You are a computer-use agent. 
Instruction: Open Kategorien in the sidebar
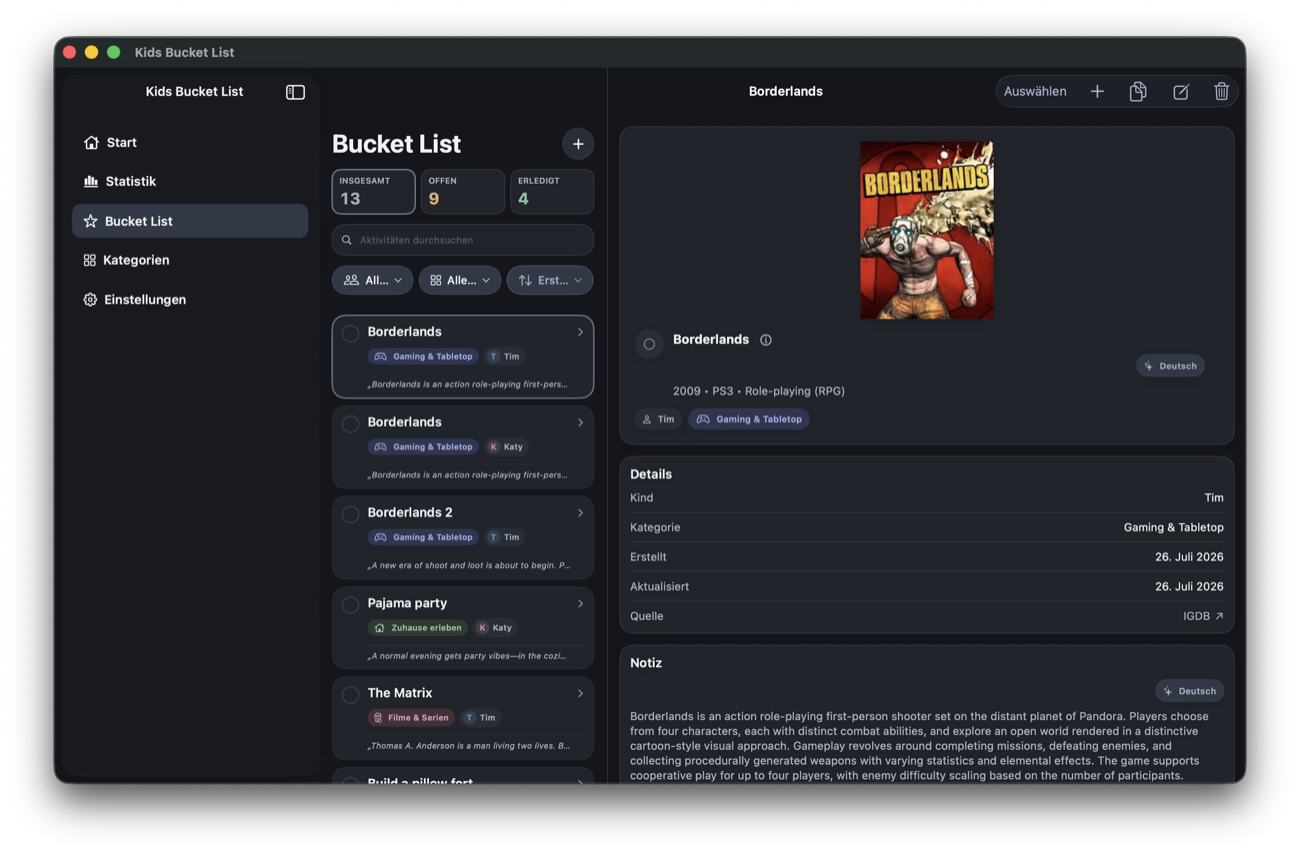[190, 260]
